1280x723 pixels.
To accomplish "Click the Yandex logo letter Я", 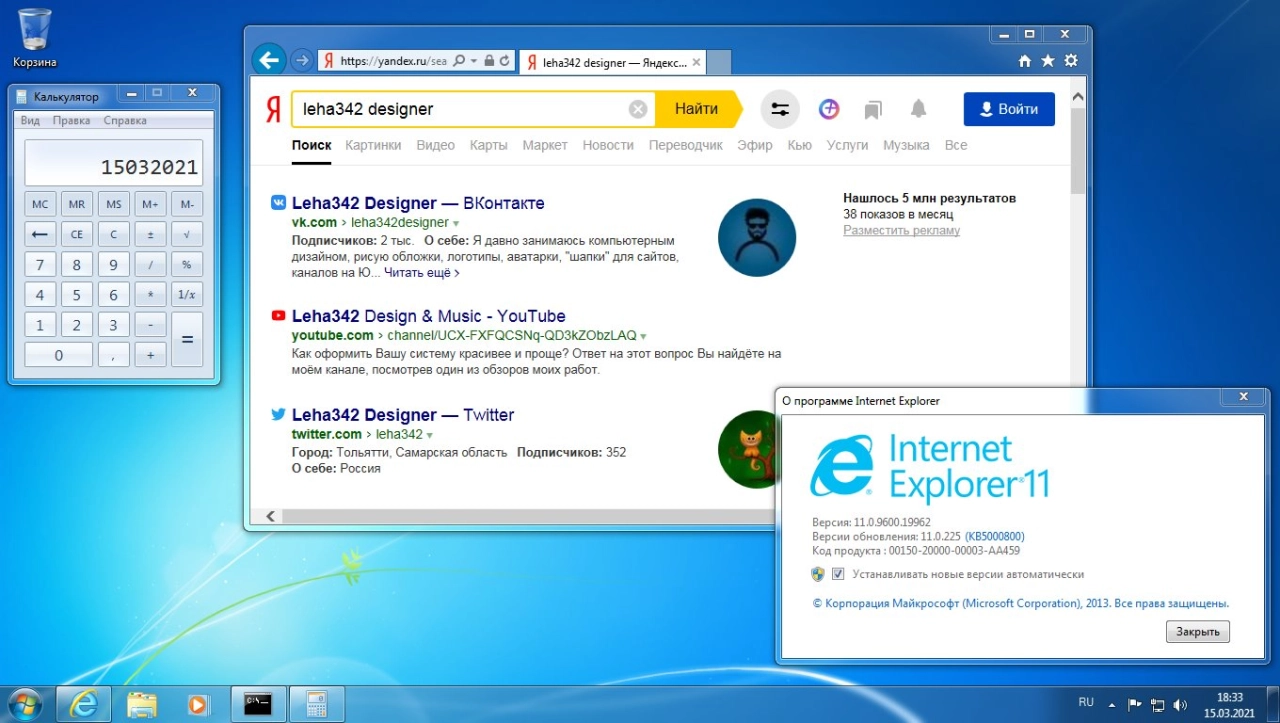I will click(x=272, y=110).
